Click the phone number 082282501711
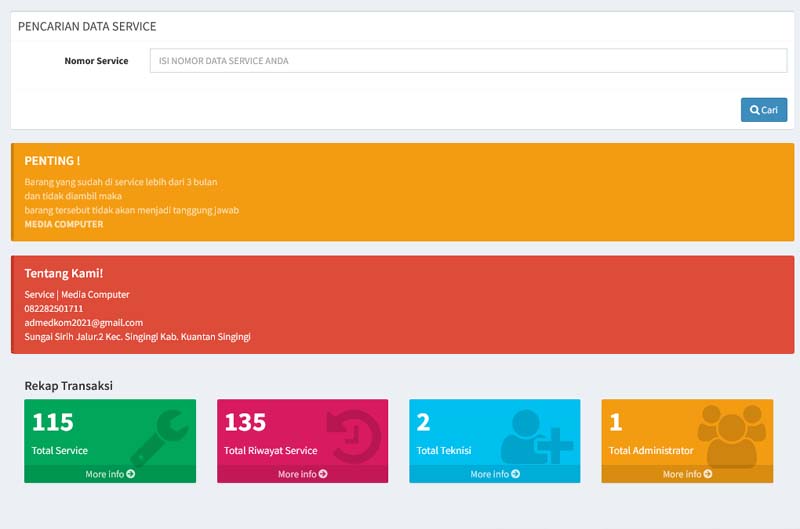The height and width of the screenshot is (529, 800). click(54, 309)
